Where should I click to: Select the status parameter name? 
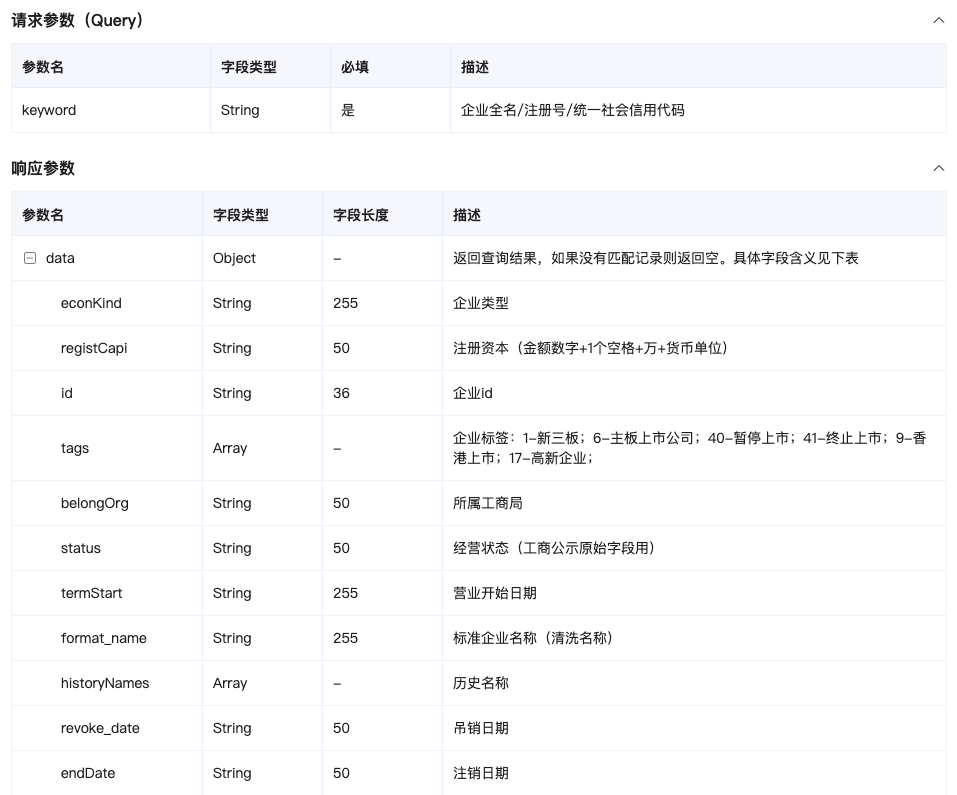click(81, 549)
